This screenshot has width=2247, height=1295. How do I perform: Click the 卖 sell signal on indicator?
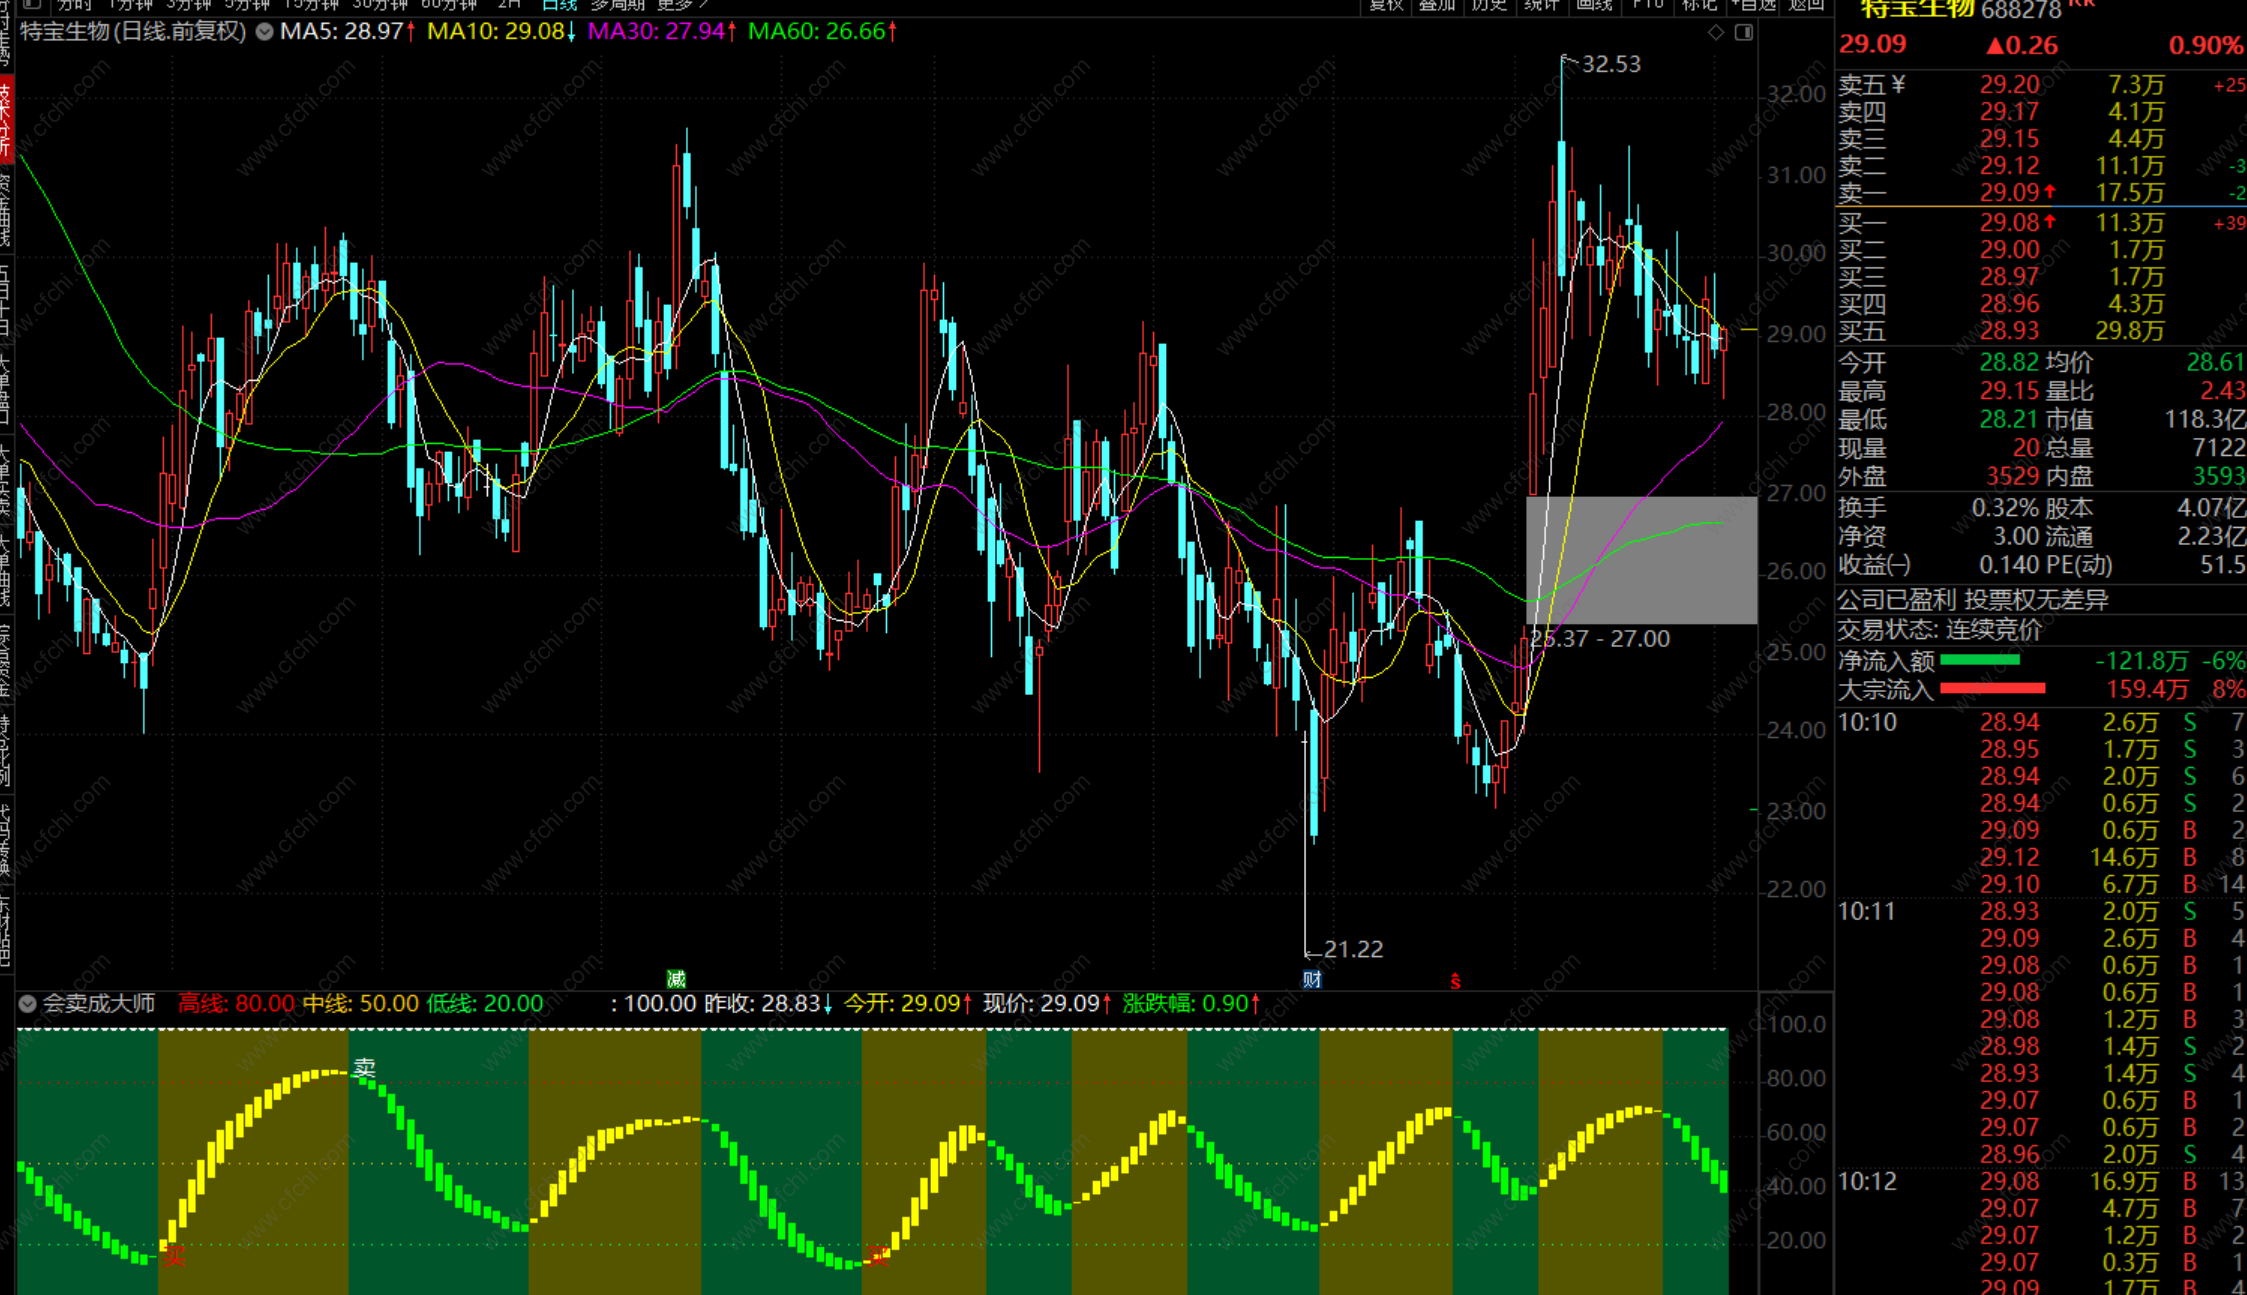point(365,1067)
